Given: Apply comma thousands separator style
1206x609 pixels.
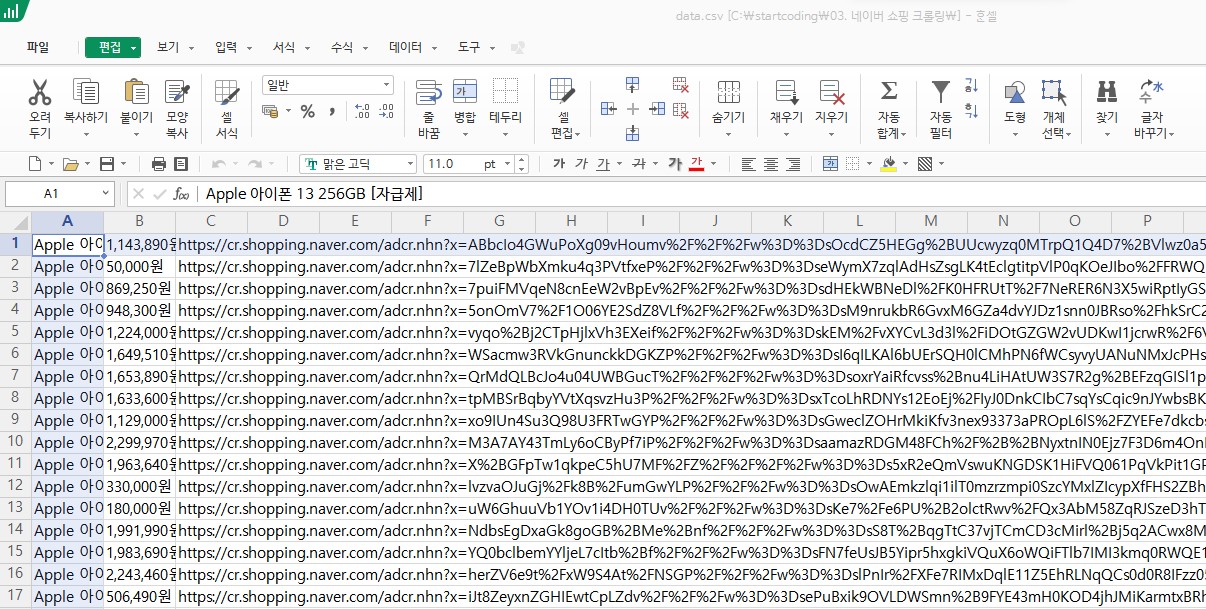Looking at the screenshot, I should [332, 111].
